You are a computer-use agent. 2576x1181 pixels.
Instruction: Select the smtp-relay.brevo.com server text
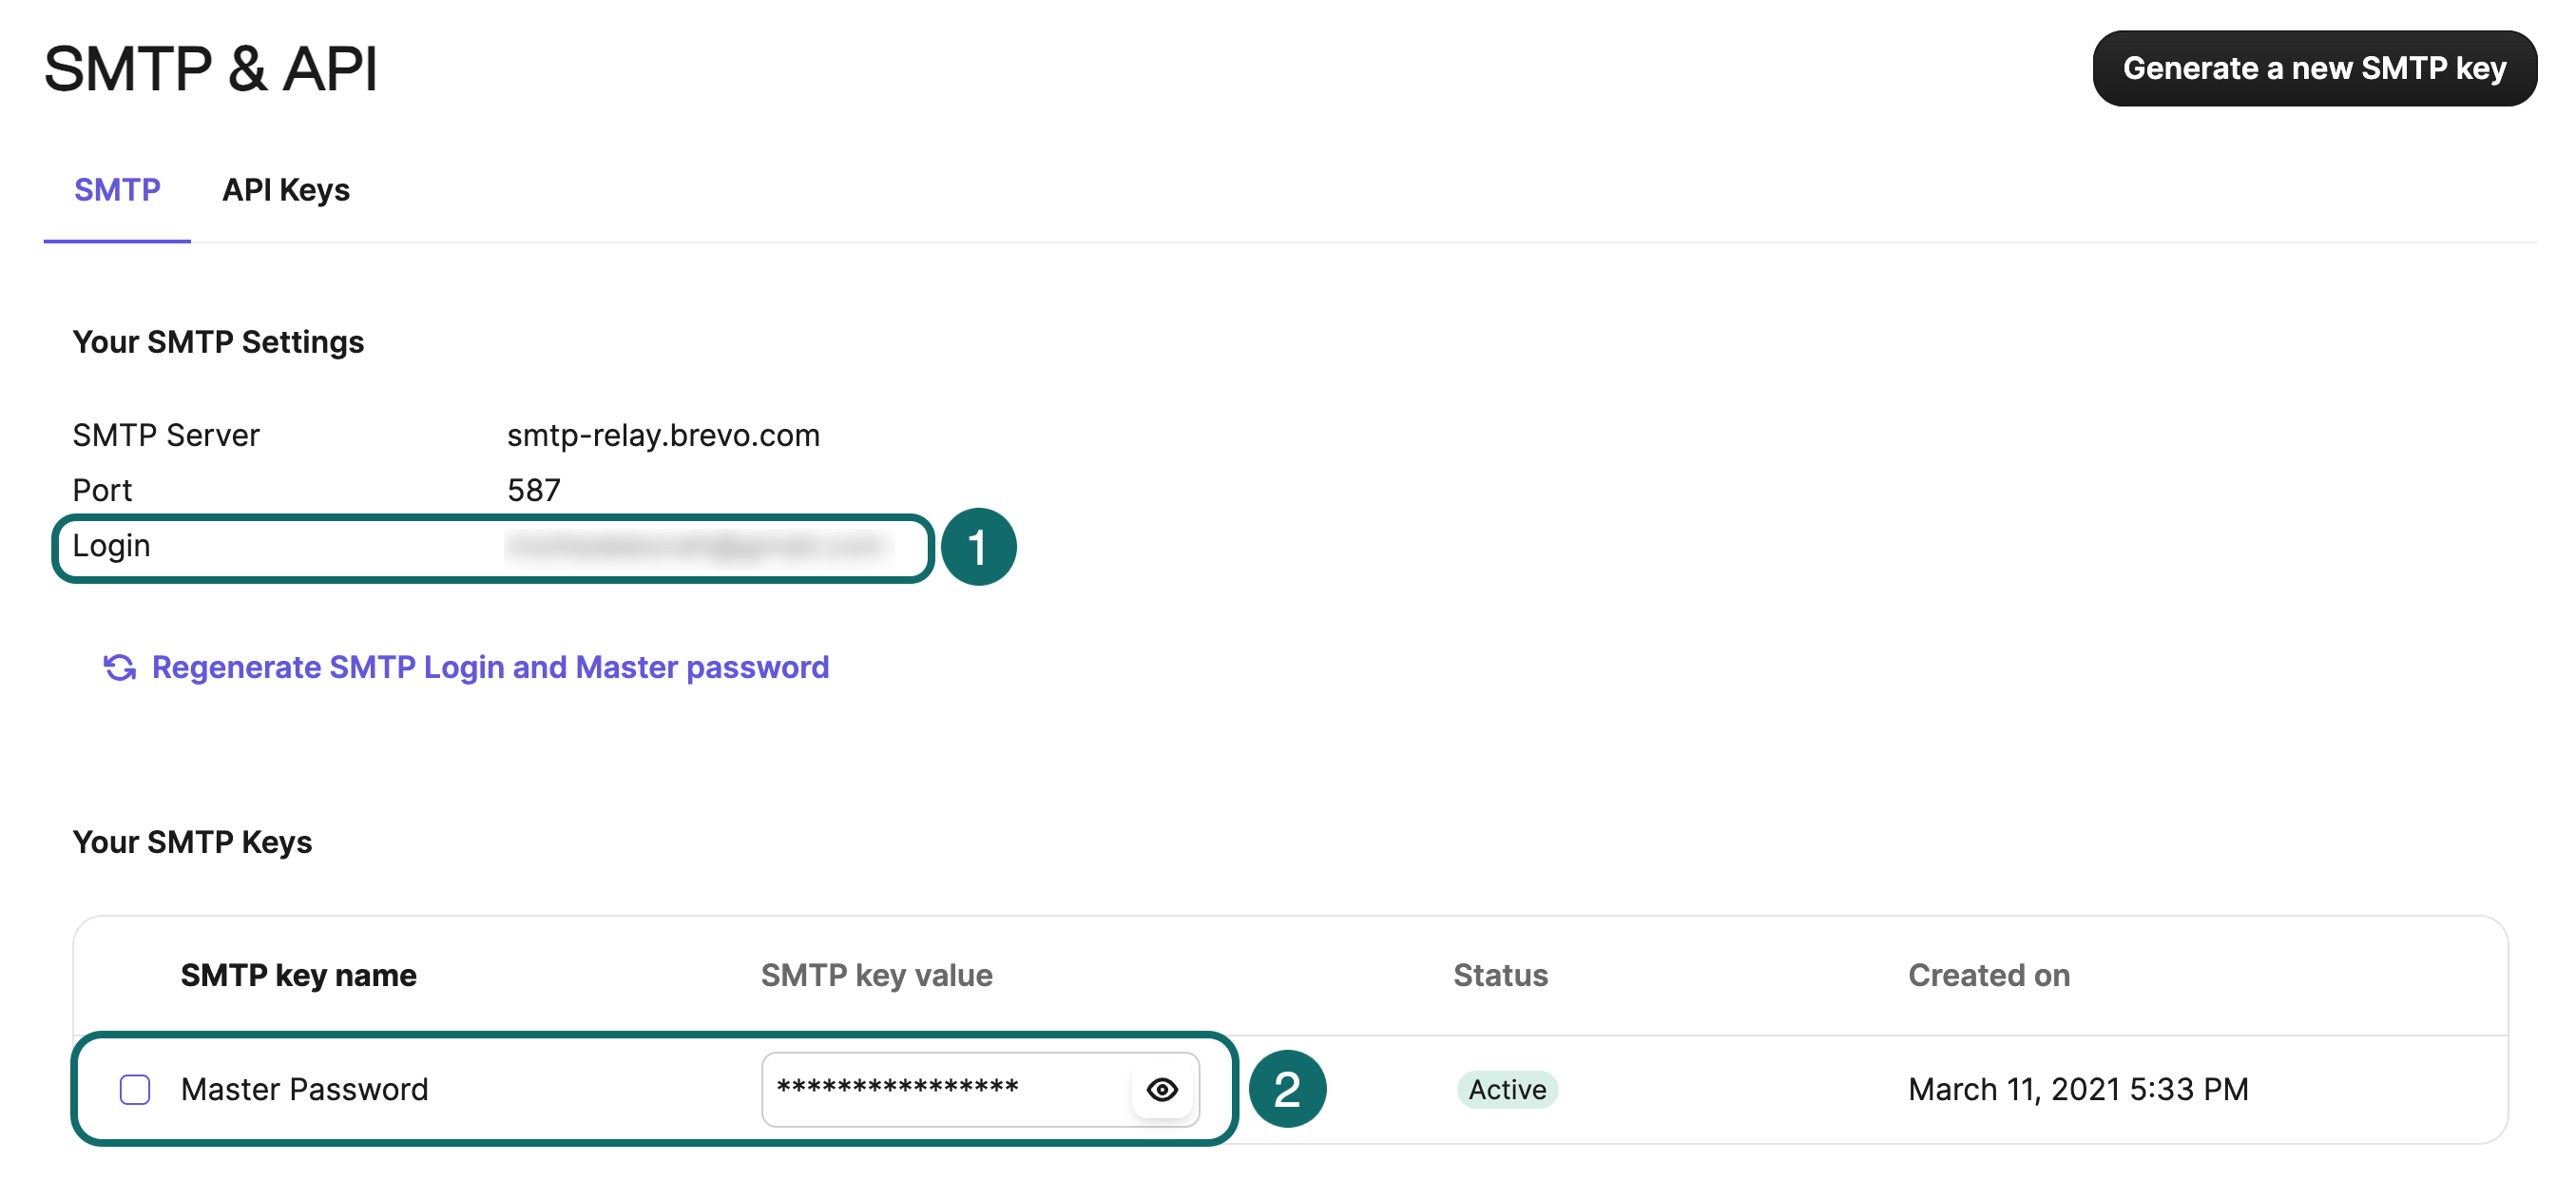point(663,435)
